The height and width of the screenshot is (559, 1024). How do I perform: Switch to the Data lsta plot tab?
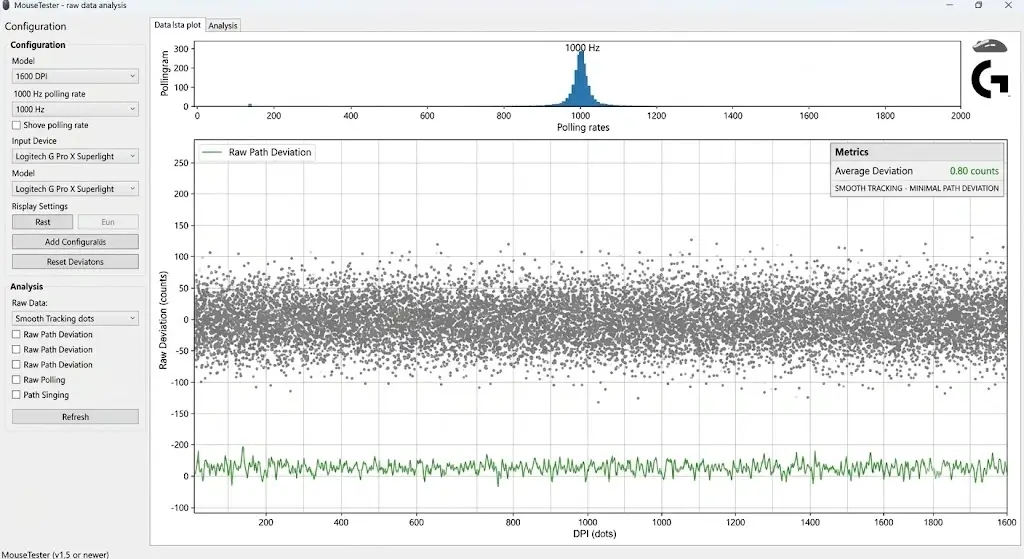(x=177, y=25)
